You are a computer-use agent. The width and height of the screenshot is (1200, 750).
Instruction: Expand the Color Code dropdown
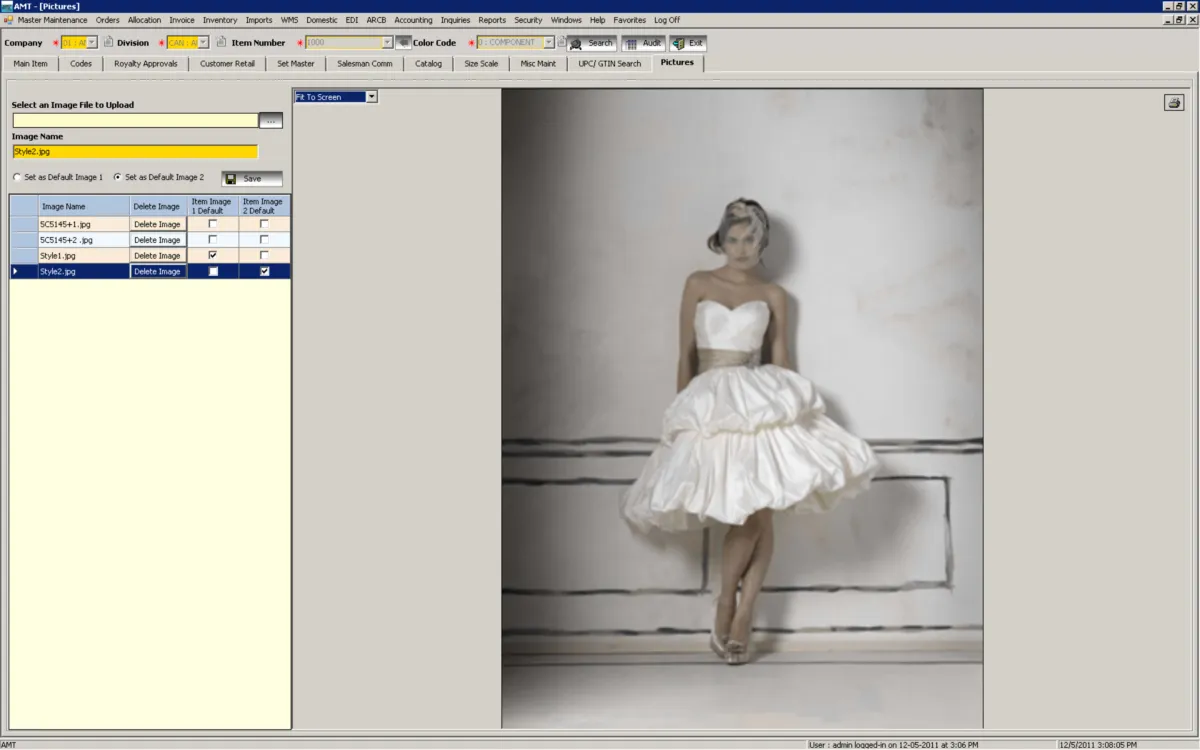pos(548,43)
